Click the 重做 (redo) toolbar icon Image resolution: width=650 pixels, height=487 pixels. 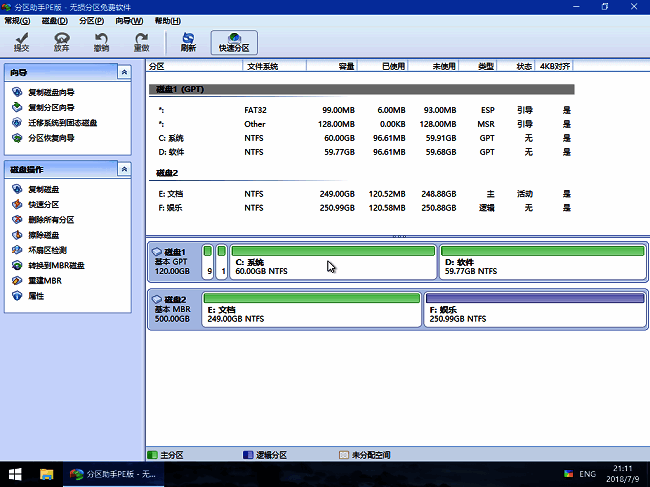[x=141, y=41]
